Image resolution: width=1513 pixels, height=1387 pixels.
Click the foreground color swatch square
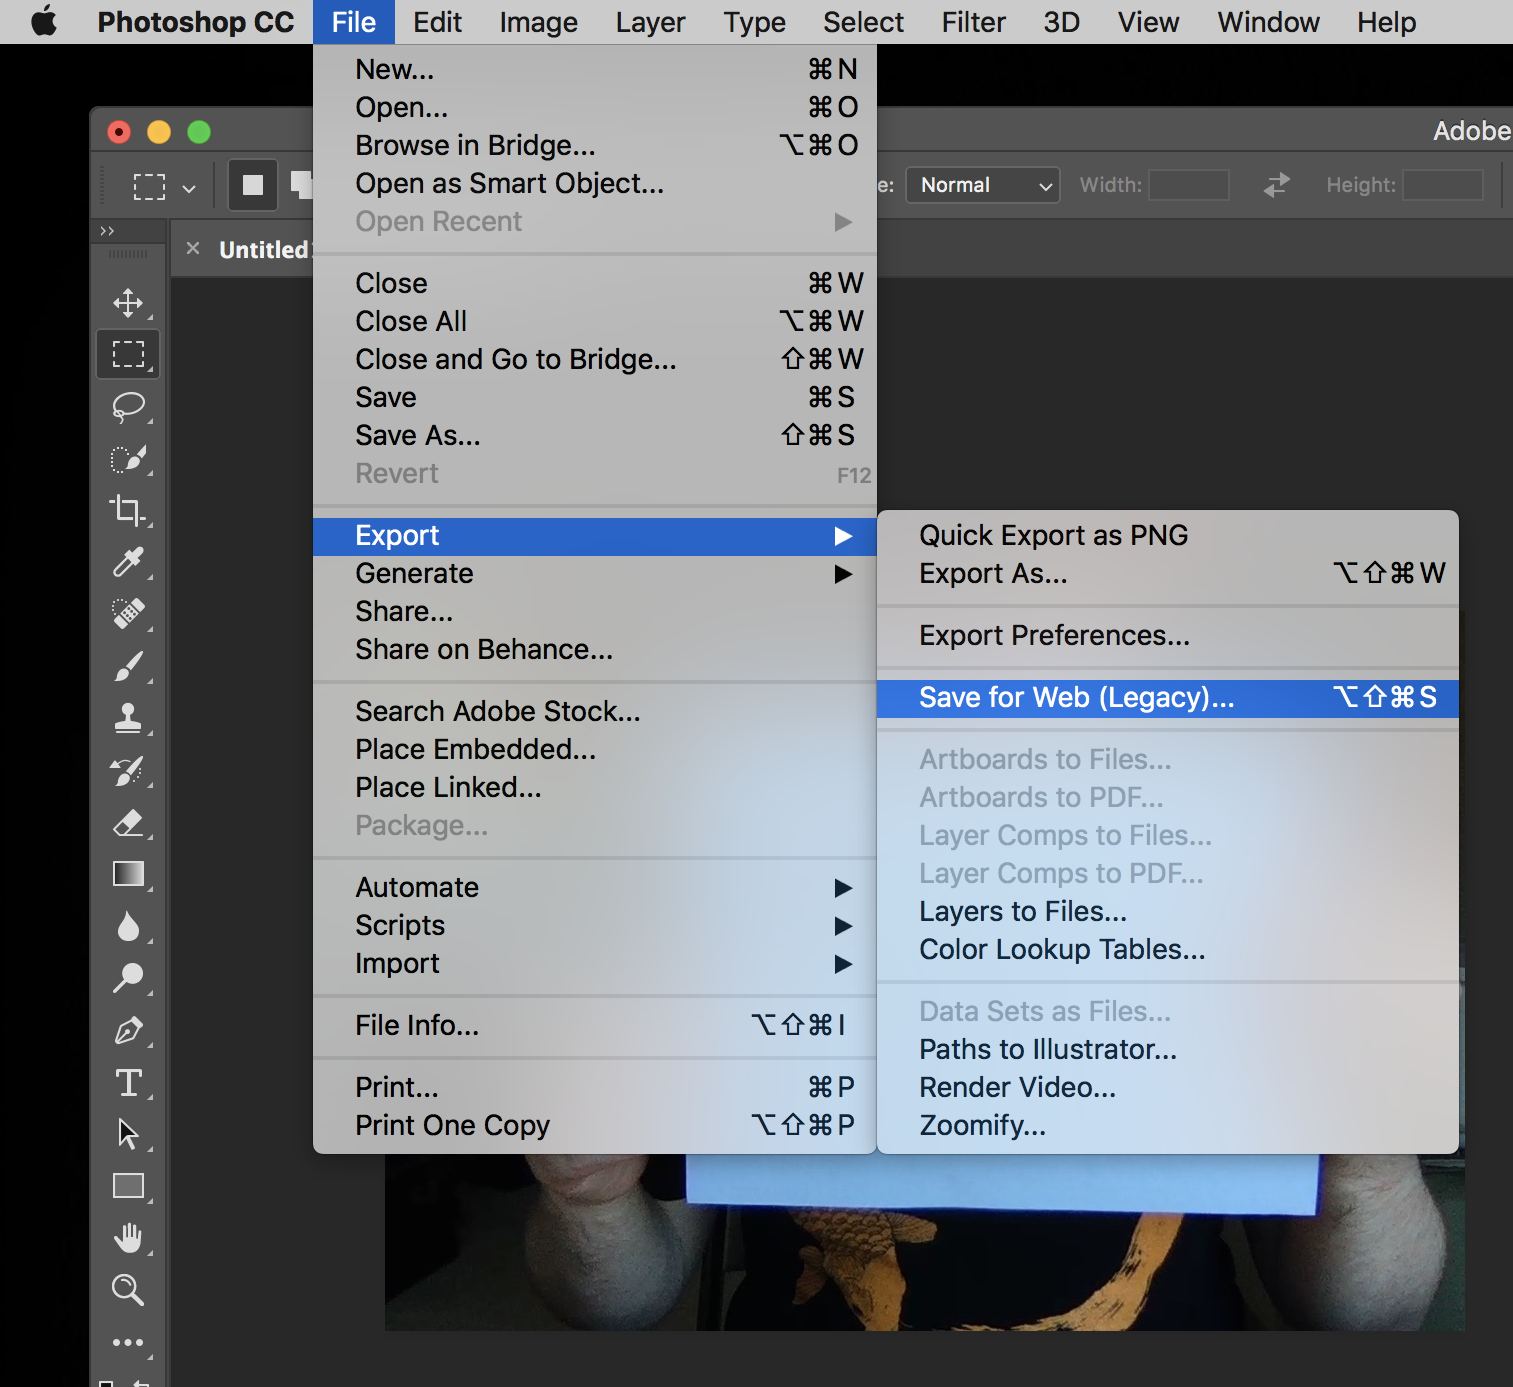click(252, 185)
